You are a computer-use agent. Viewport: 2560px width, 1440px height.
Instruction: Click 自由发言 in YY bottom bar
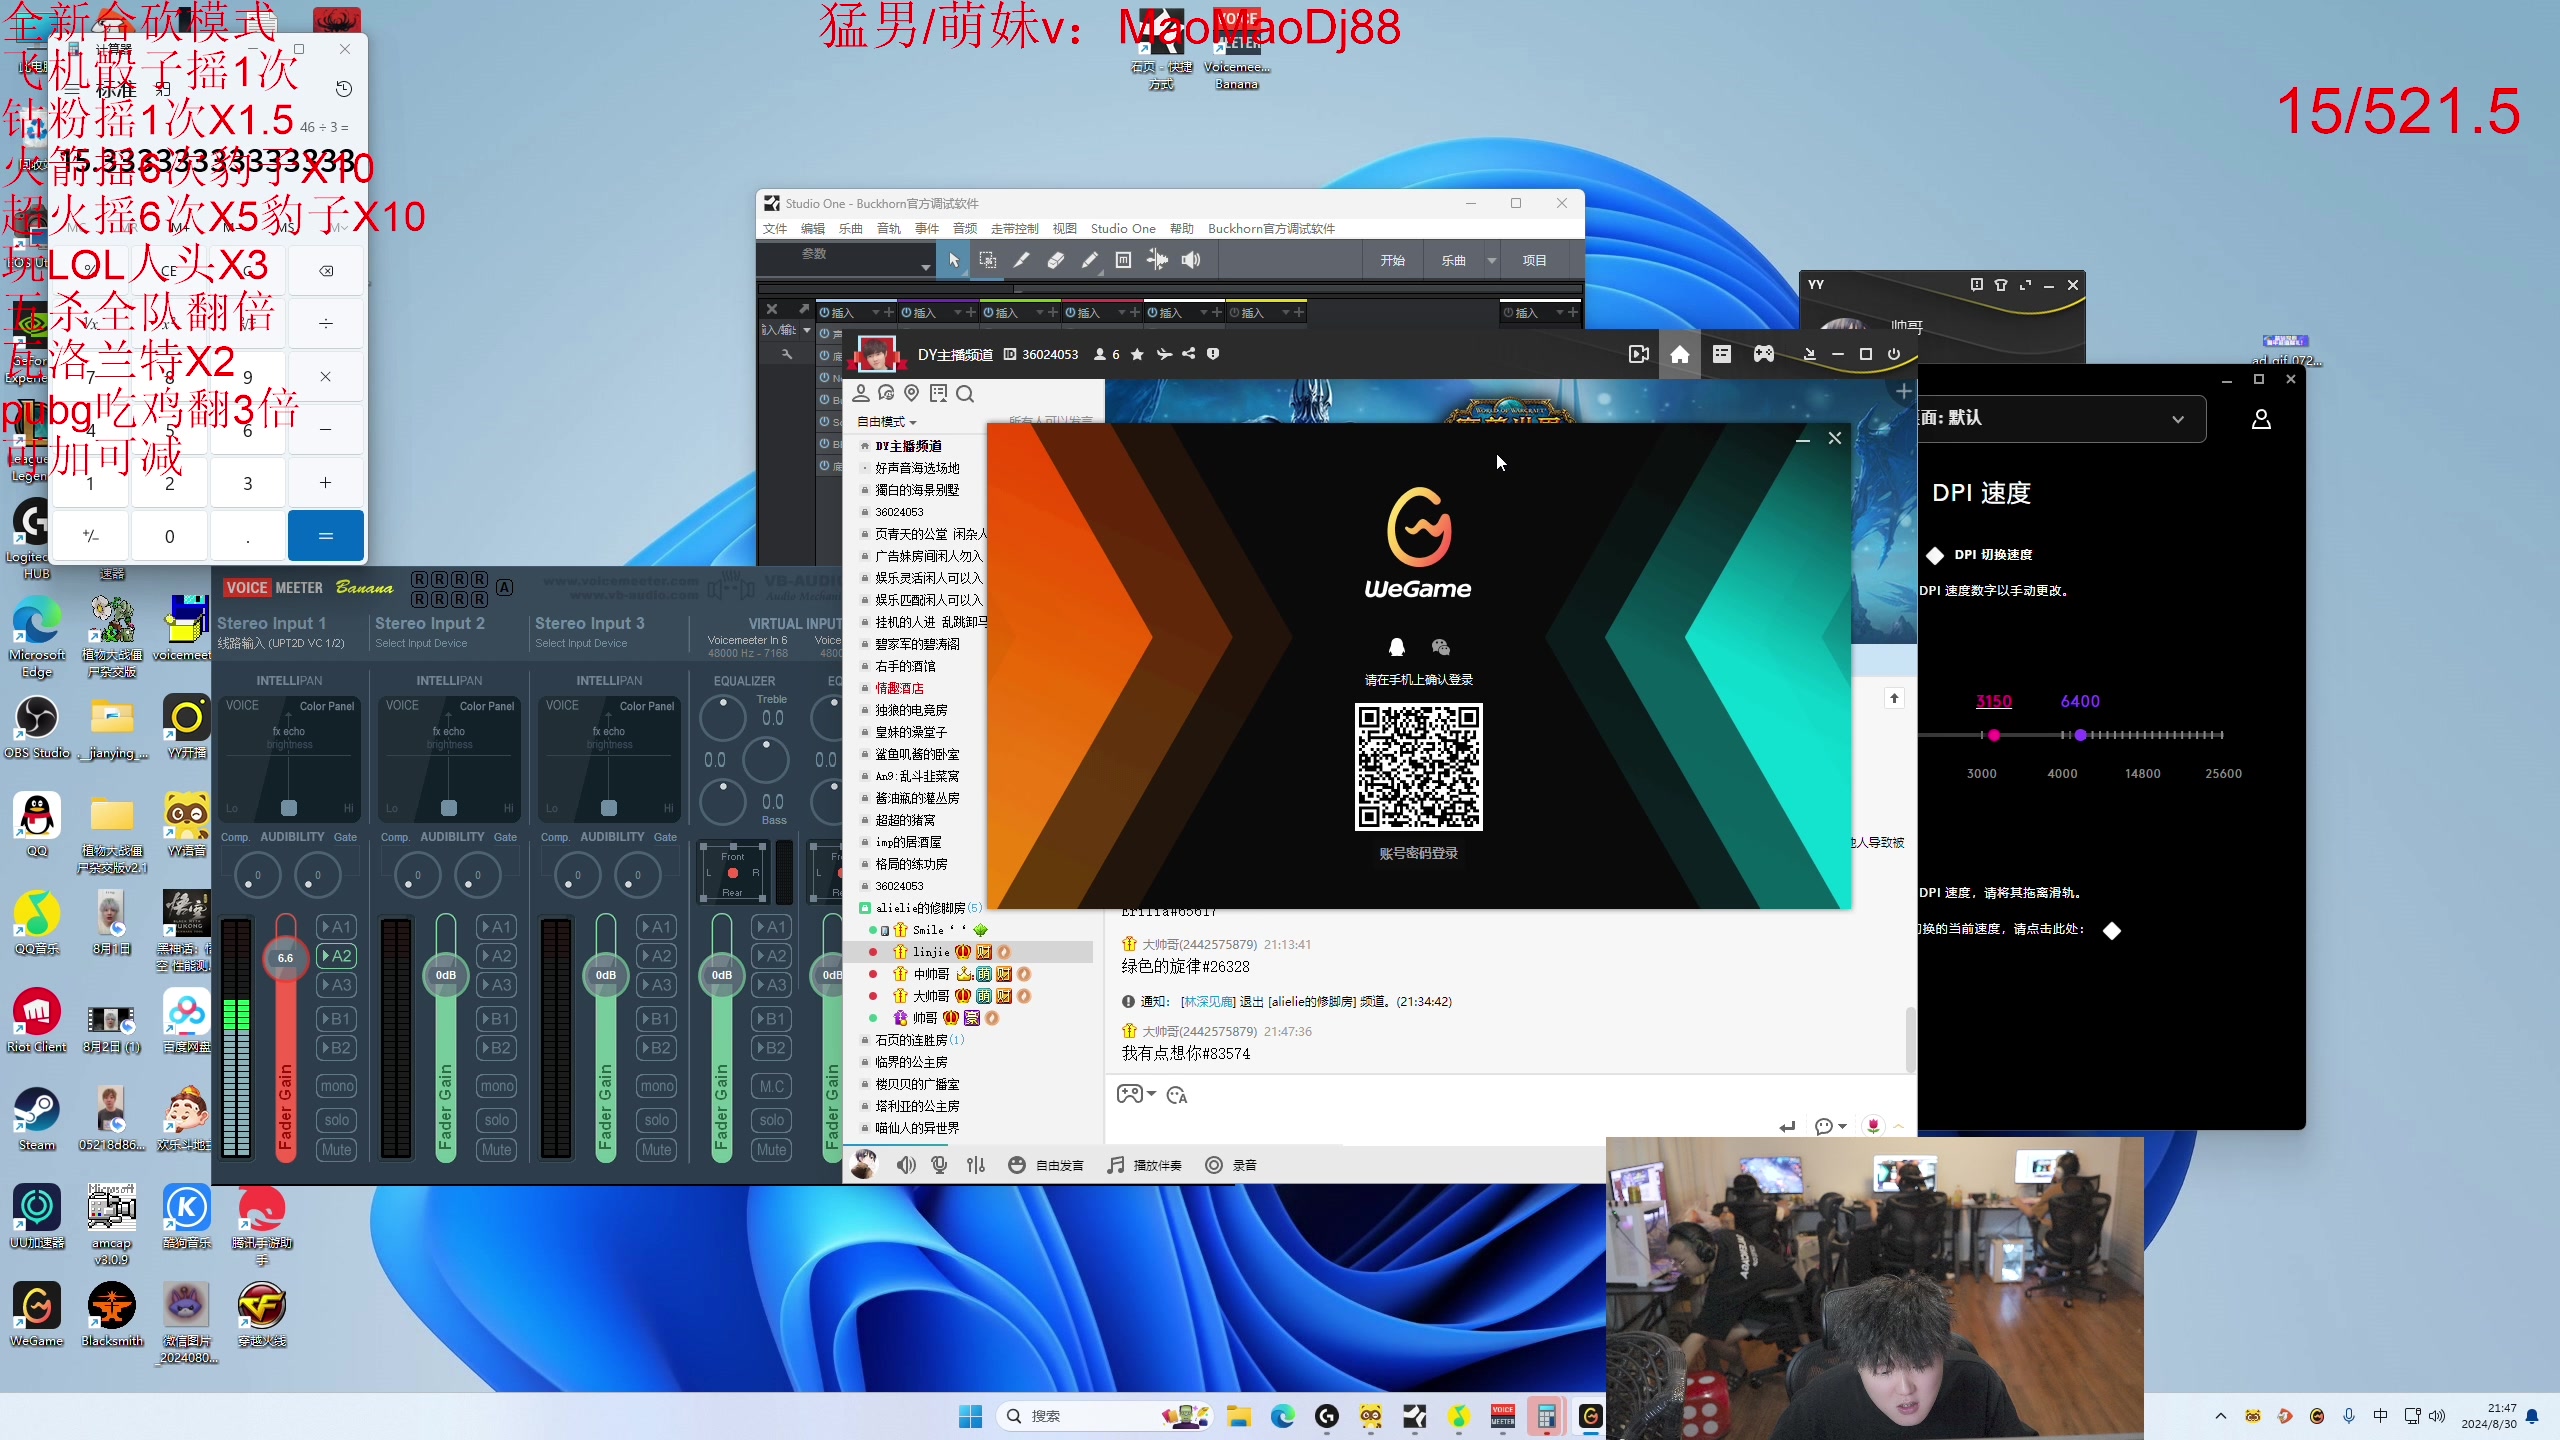pos(1047,1165)
